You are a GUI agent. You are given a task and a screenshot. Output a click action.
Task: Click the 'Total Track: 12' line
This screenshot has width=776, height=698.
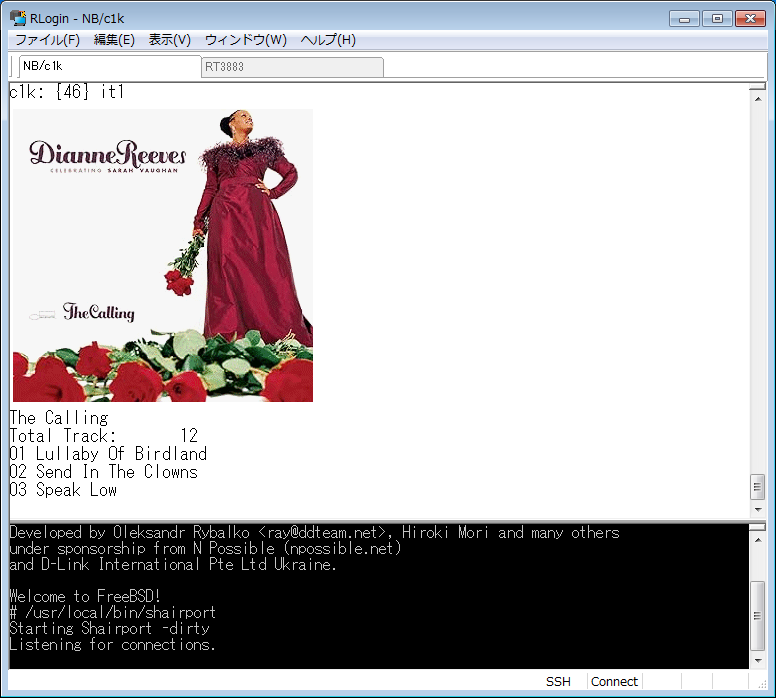pos(104,436)
